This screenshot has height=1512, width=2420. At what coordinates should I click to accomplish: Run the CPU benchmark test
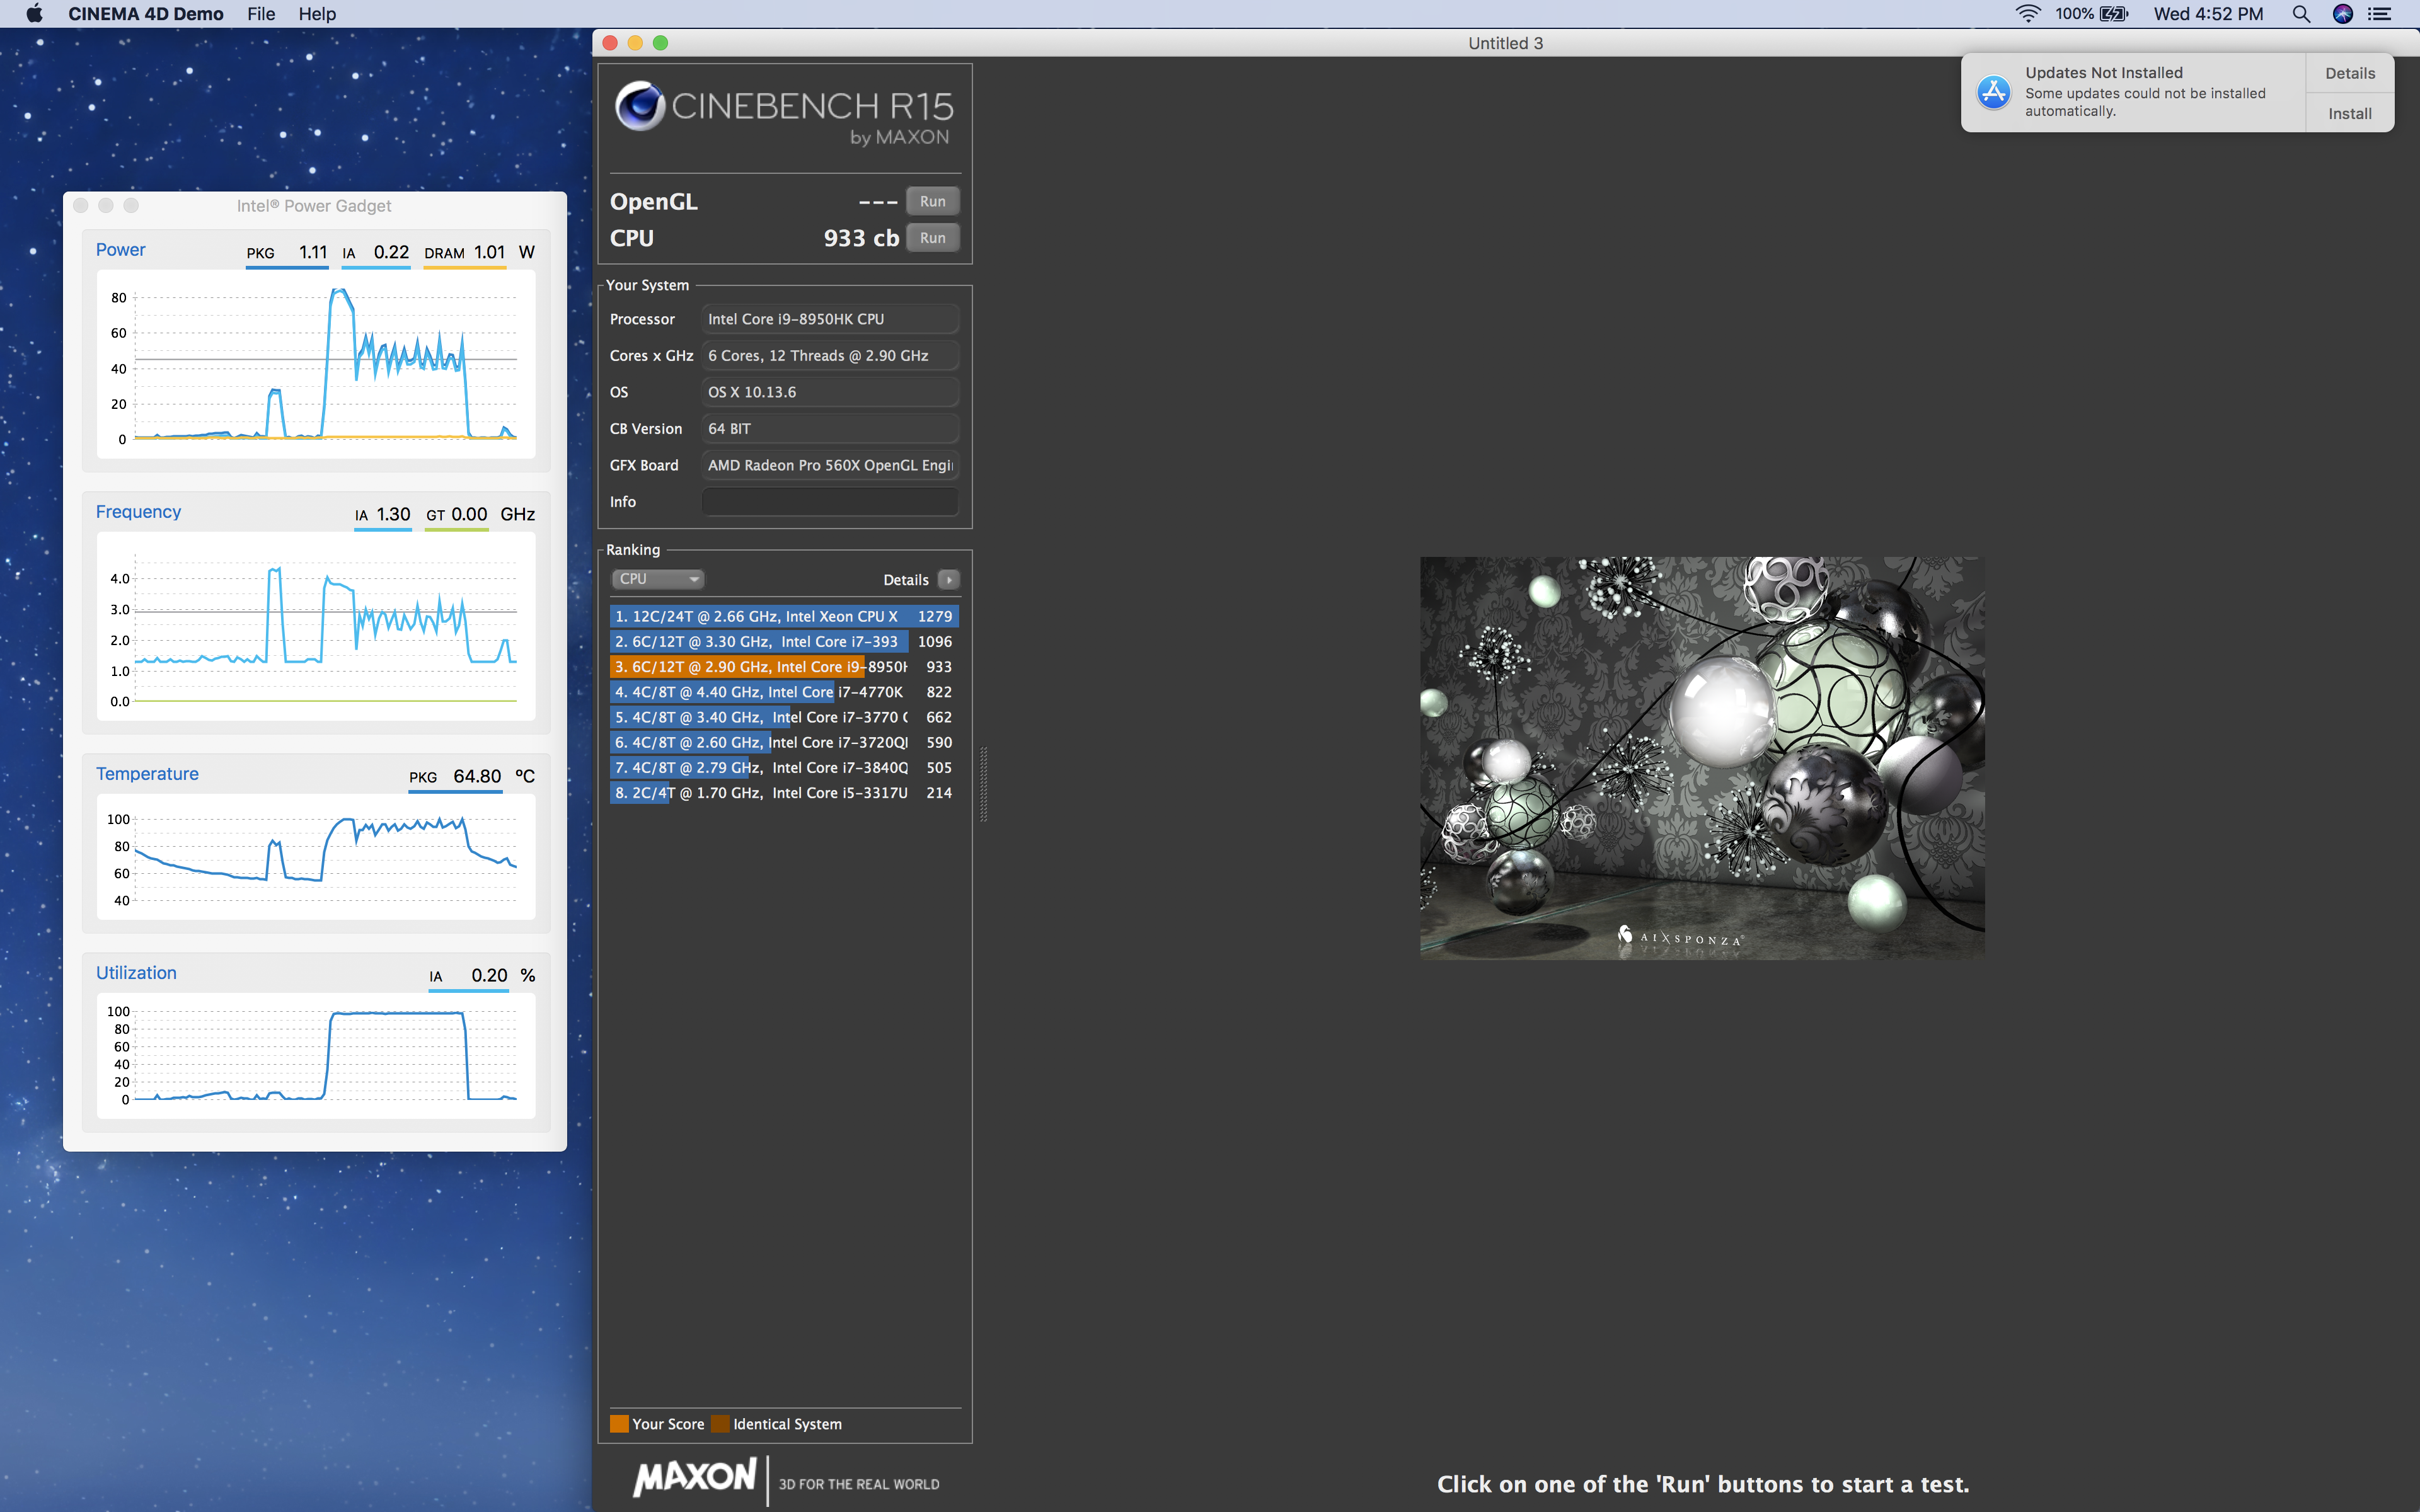click(932, 238)
